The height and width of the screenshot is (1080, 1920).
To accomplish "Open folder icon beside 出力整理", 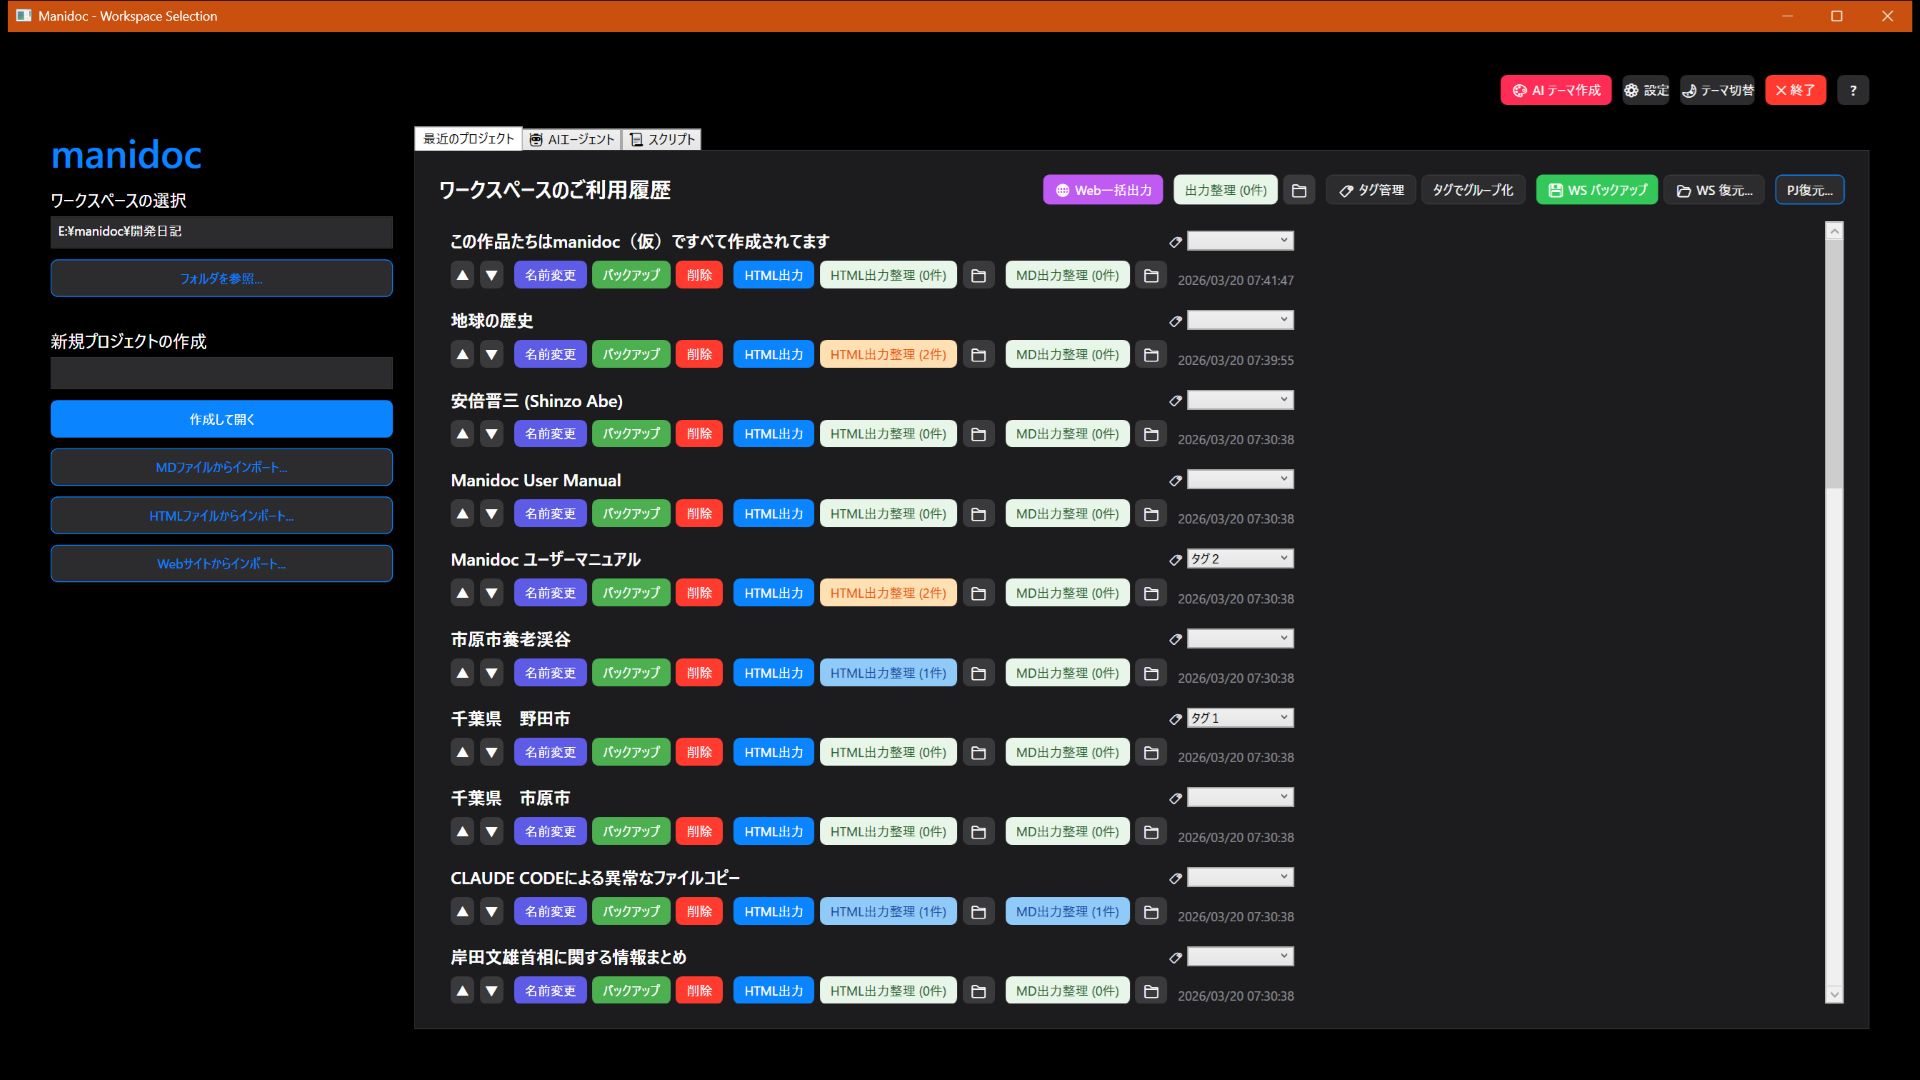I will (x=1299, y=189).
